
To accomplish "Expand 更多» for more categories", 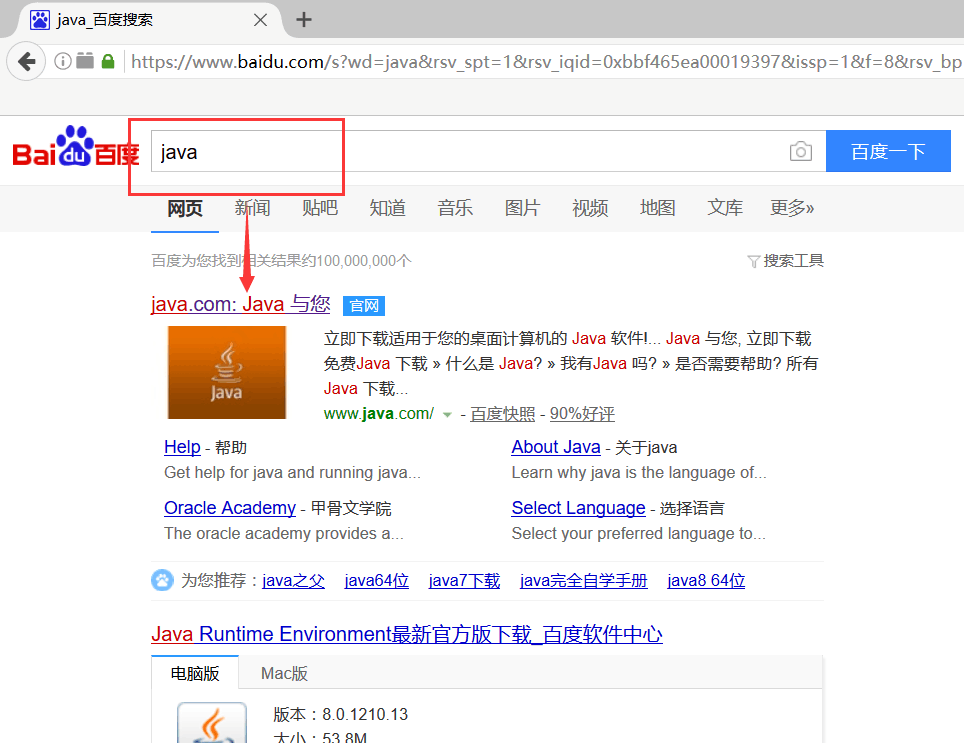I will click(792, 208).
